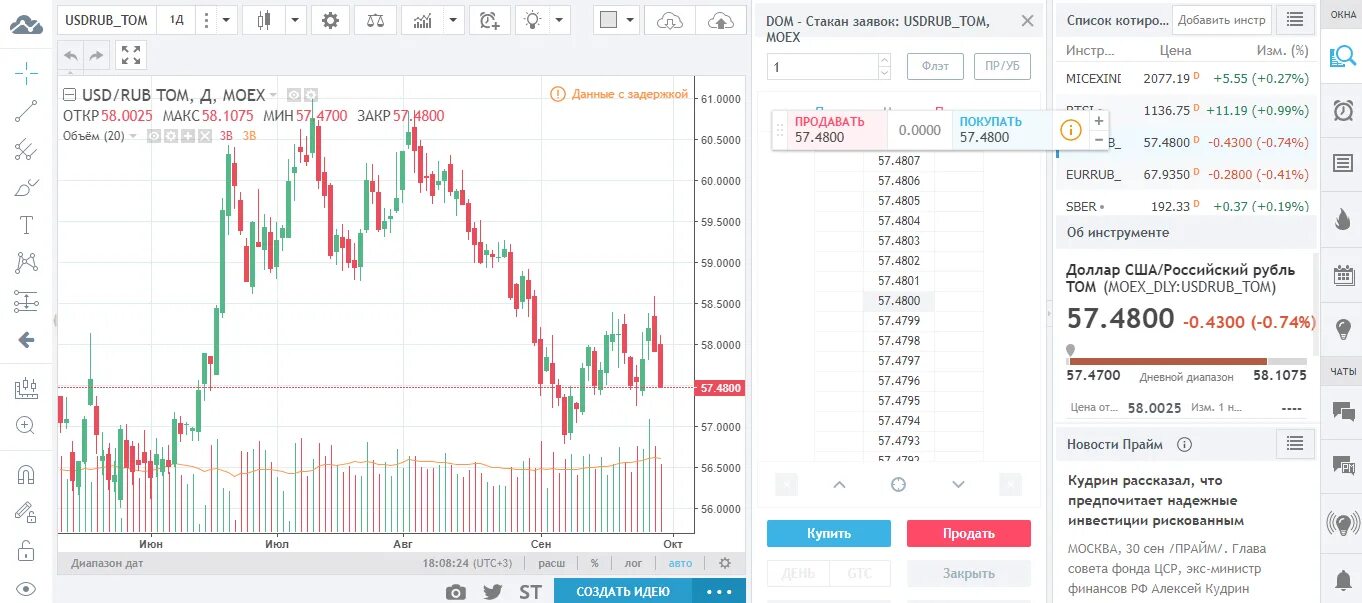Open the compare symbols scales icon

375,20
